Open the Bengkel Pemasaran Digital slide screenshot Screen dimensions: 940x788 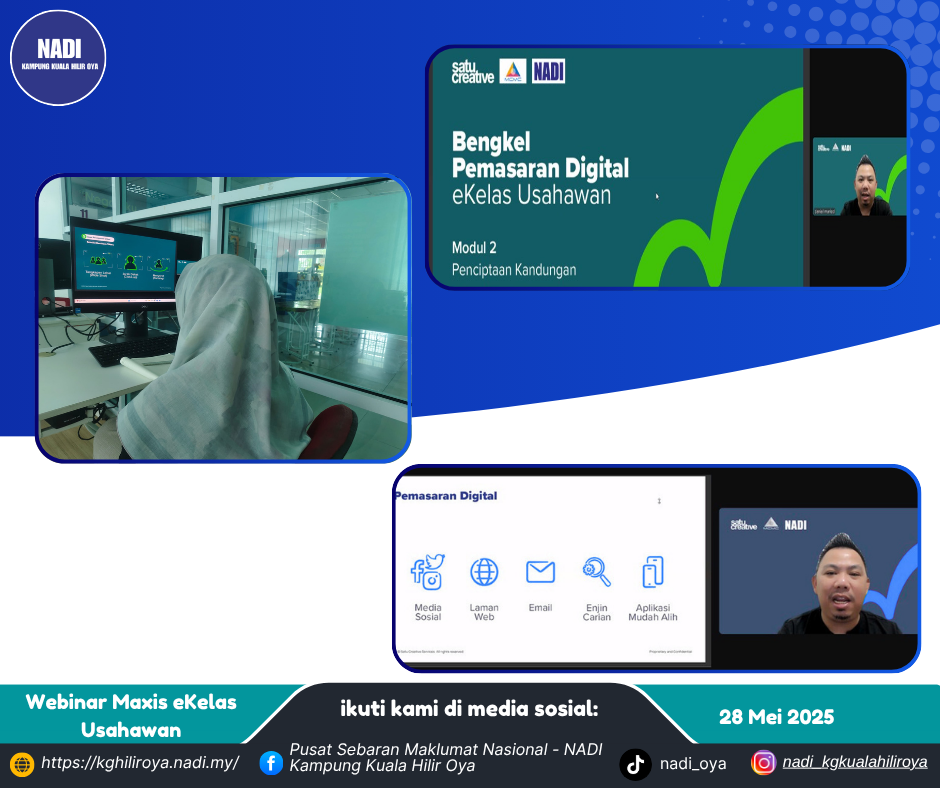point(667,167)
